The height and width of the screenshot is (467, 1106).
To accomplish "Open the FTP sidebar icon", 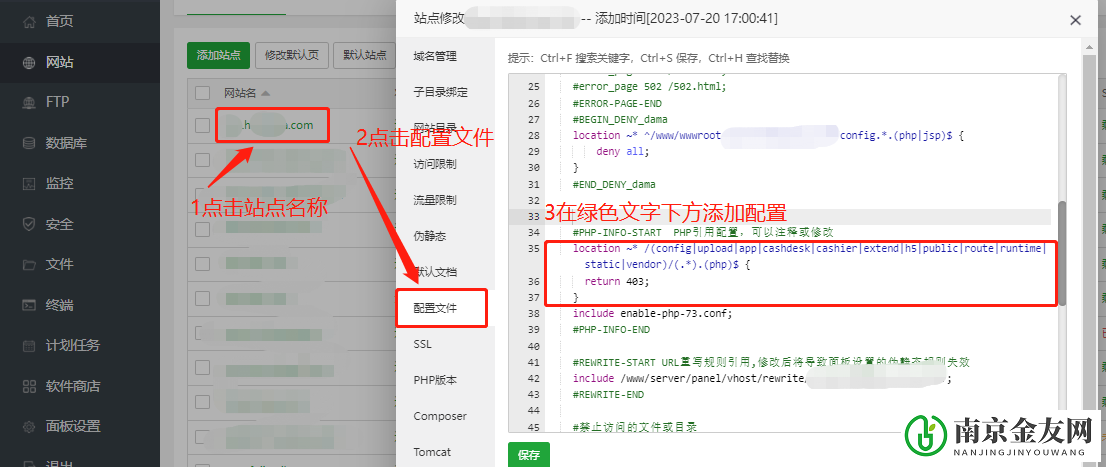I will tap(27, 102).
